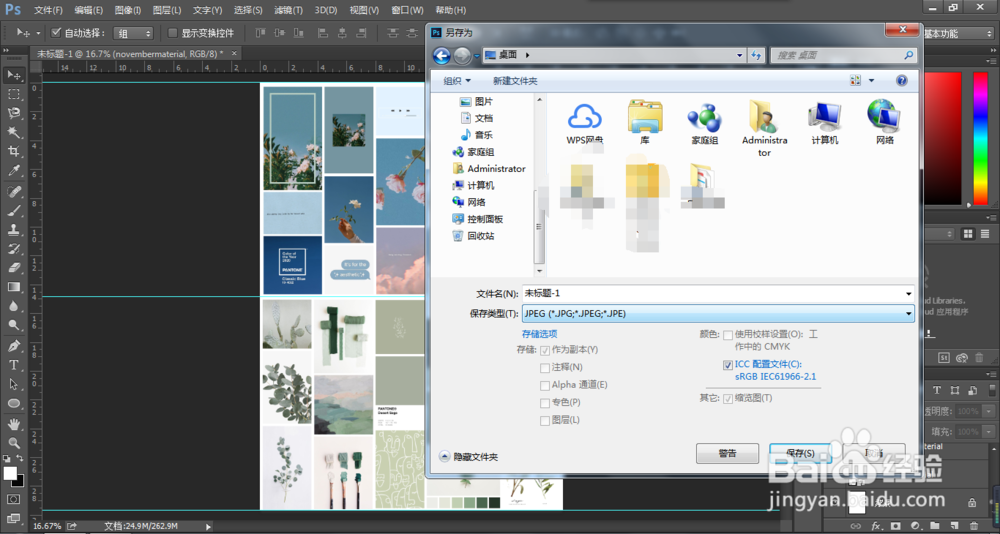Image resolution: width=1000 pixels, height=534 pixels.
Task: Select the Gradient tool
Action: point(13,287)
